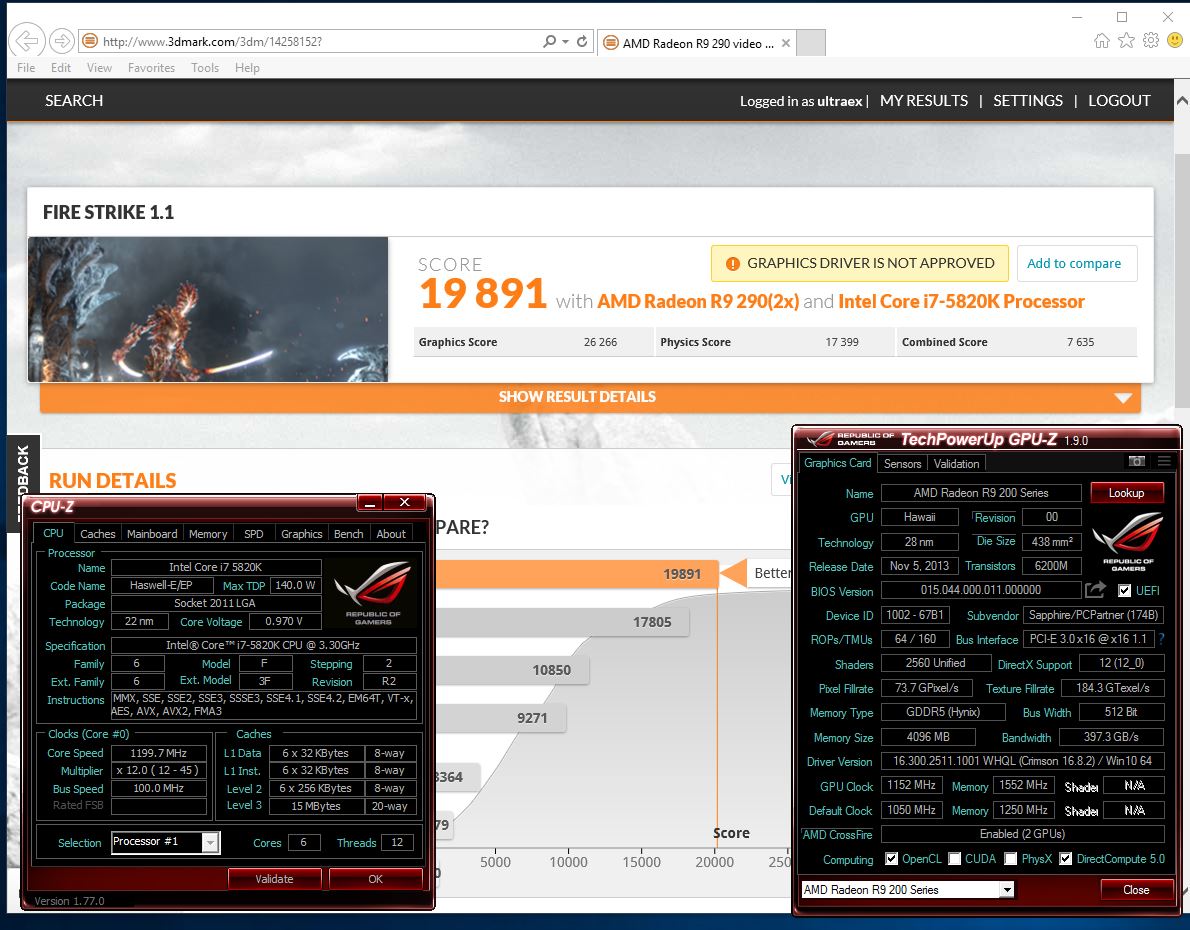This screenshot has width=1190, height=930.
Task: Switch to CPU-Z Bench tab
Action: [x=348, y=534]
